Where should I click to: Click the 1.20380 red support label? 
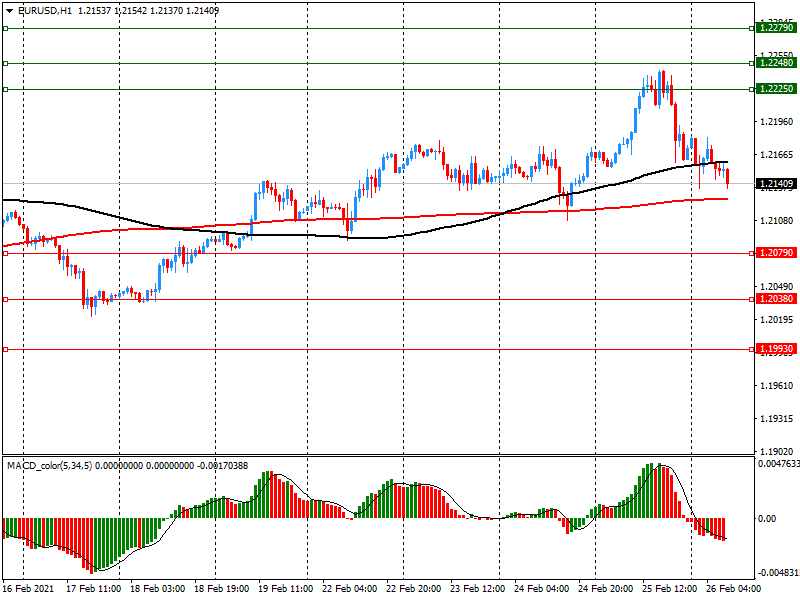click(776, 299)
